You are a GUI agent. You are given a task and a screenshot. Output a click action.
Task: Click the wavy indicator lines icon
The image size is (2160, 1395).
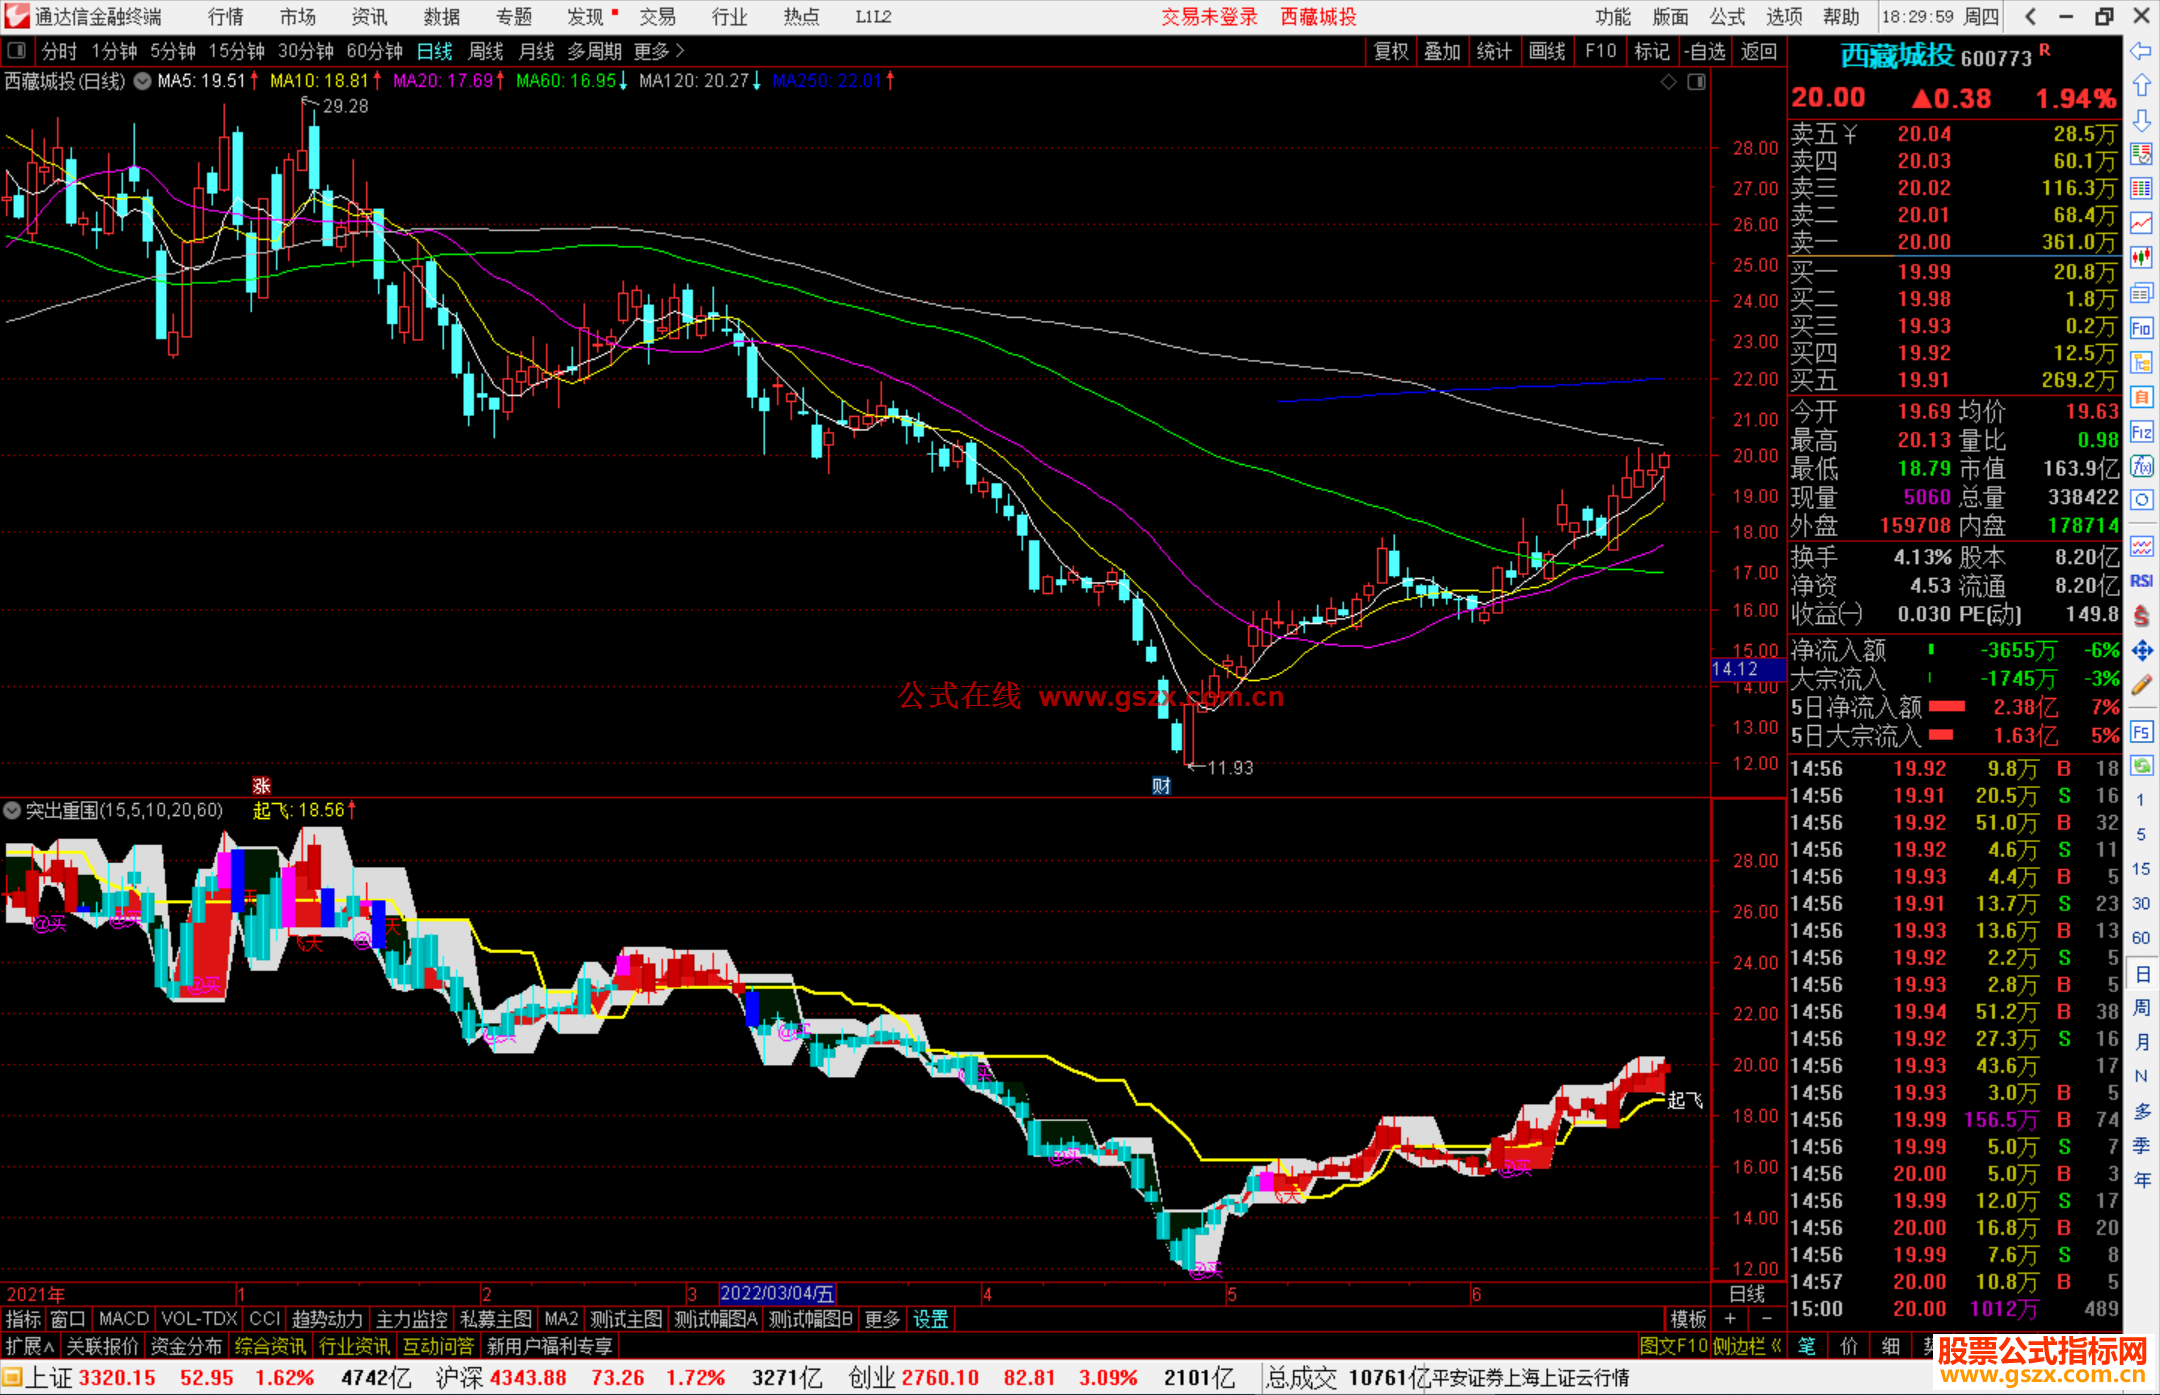[2141, 546]
